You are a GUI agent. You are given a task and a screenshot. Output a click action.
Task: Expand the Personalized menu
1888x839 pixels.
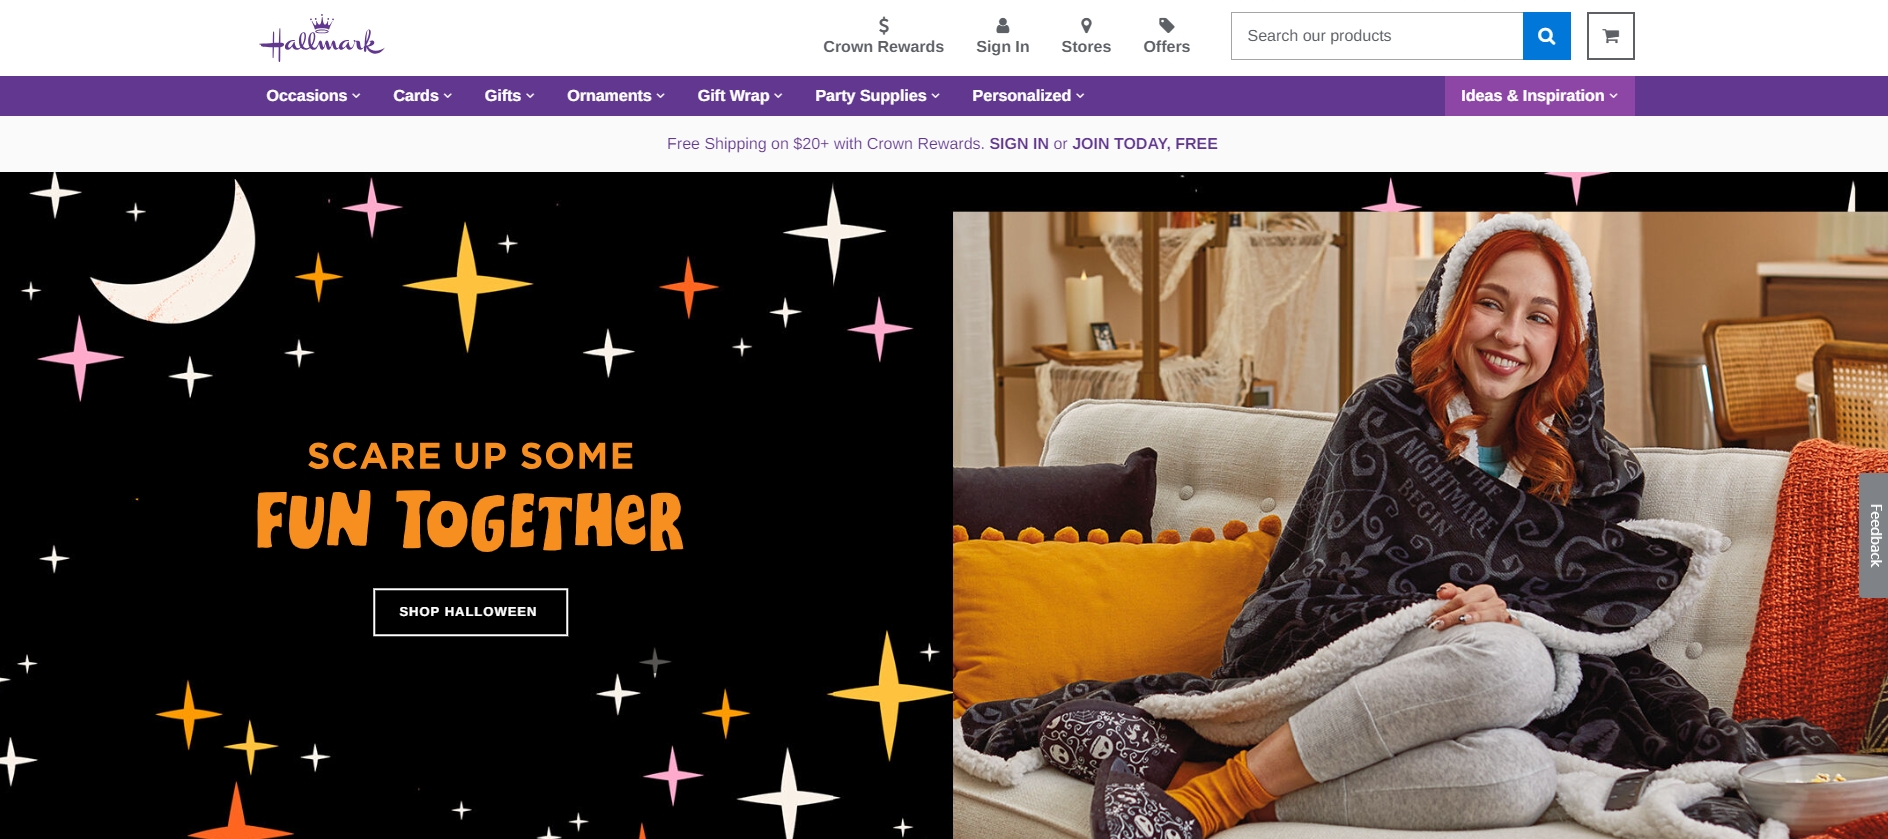pyautogui.click(x=1028, y=96)
